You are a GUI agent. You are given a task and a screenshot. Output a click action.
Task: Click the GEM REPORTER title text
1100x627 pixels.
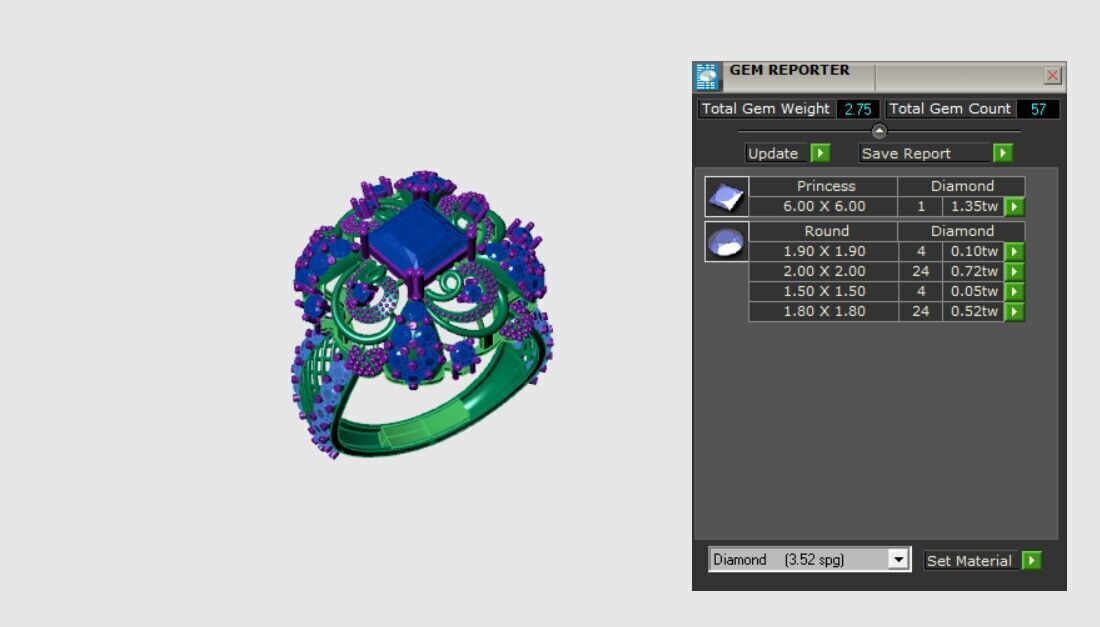[789, 70]
